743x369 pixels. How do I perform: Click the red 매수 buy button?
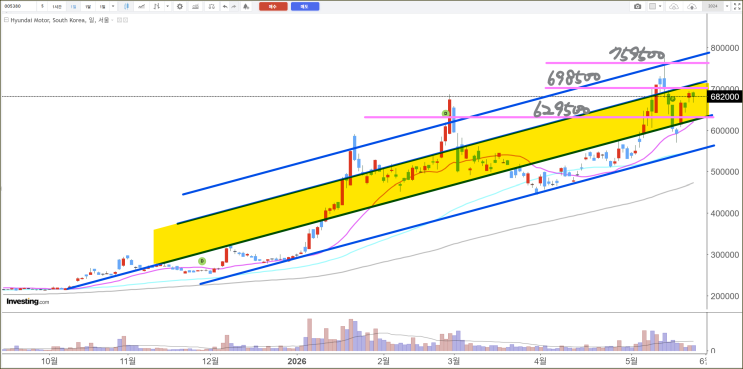[x=273, y=6]
